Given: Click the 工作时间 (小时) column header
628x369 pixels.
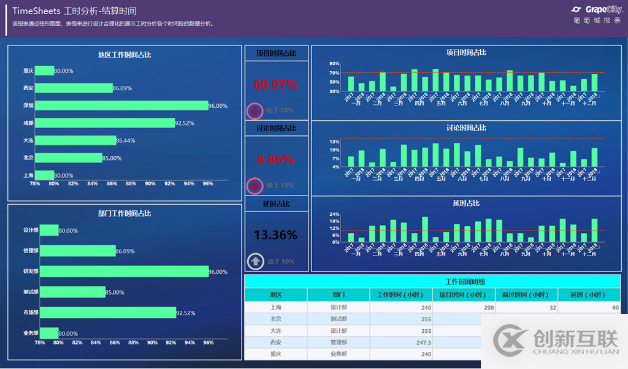Looking at the screenshot, I should [401, 295].
